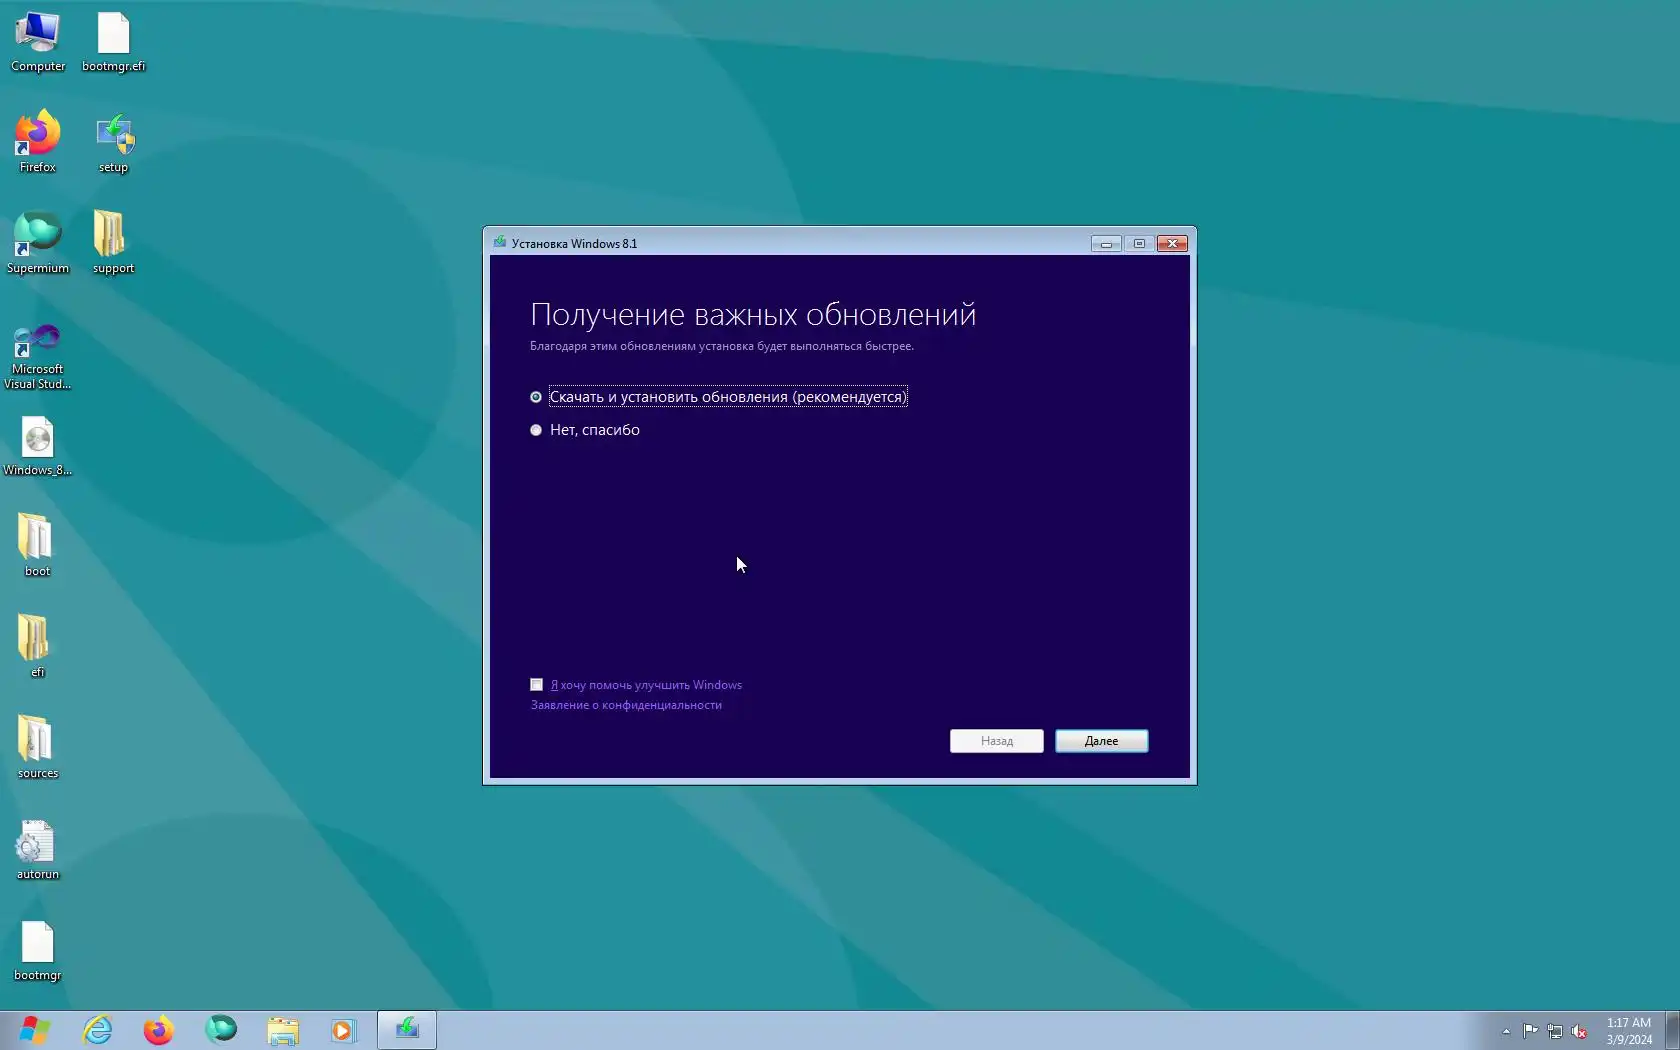This screenshot has height=1050, width=1680.
Task: Select the Firefox desktop shortcut
Action: 38,142
